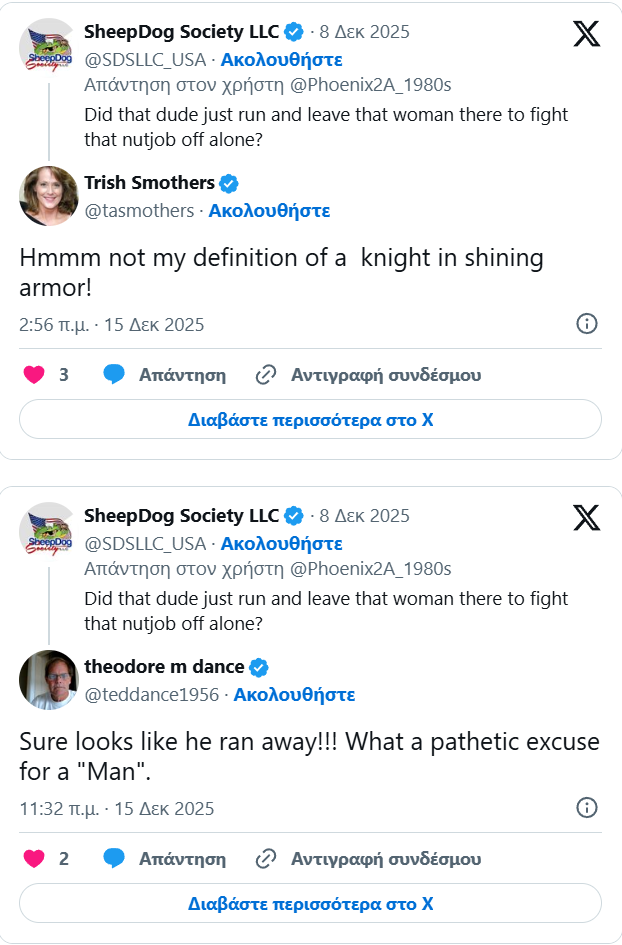Copy link with the chain icon under theodore's tweet

click(266, 859)
